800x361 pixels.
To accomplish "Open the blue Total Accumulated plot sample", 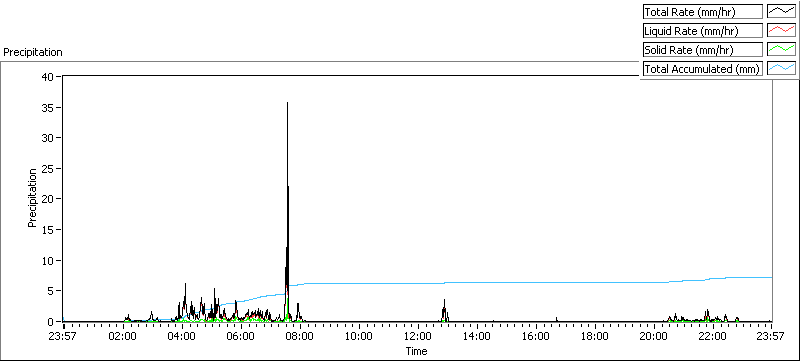I will click(x=782, y=68).
